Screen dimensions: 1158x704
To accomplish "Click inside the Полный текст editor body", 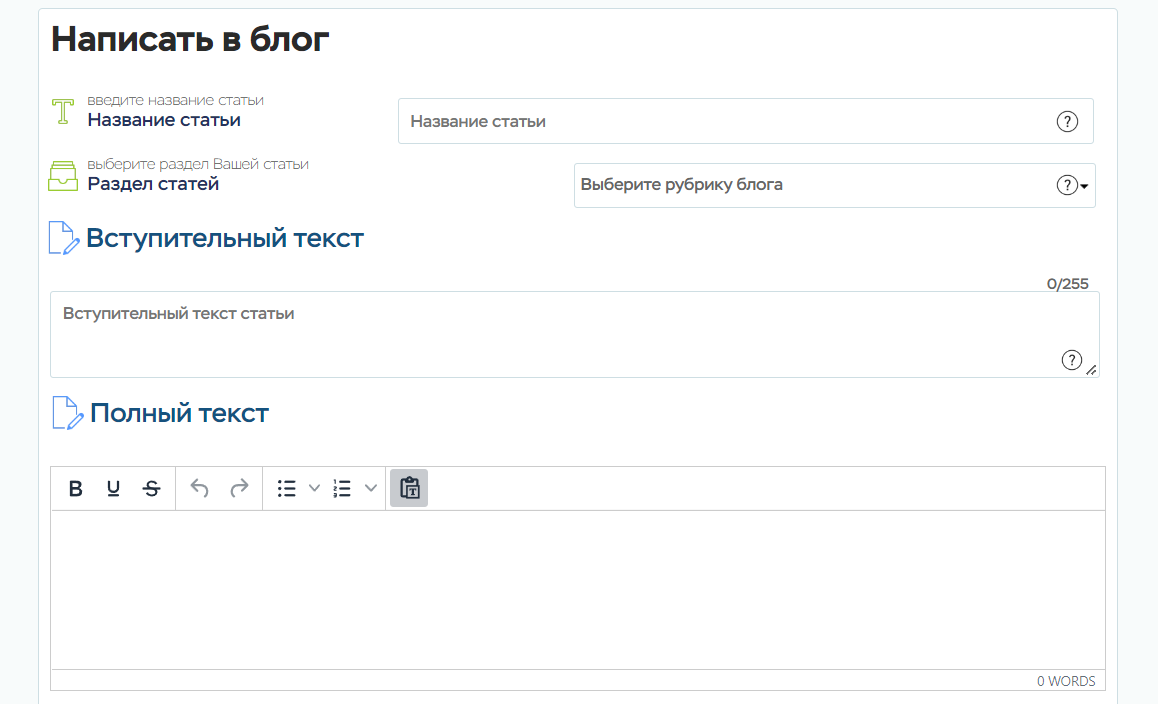I will [578, 590].
